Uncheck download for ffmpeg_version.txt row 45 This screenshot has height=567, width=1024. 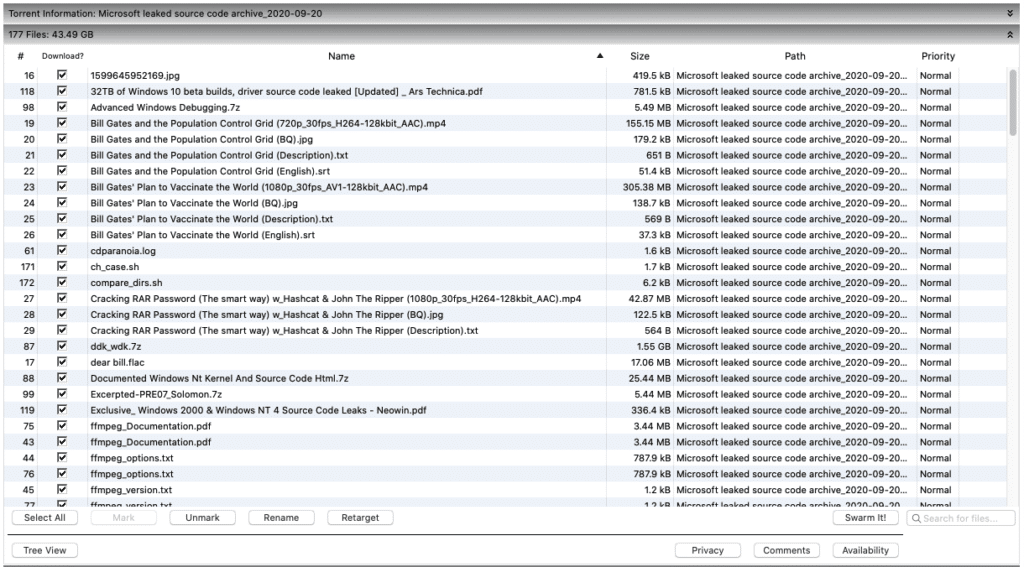pos(62,489)
